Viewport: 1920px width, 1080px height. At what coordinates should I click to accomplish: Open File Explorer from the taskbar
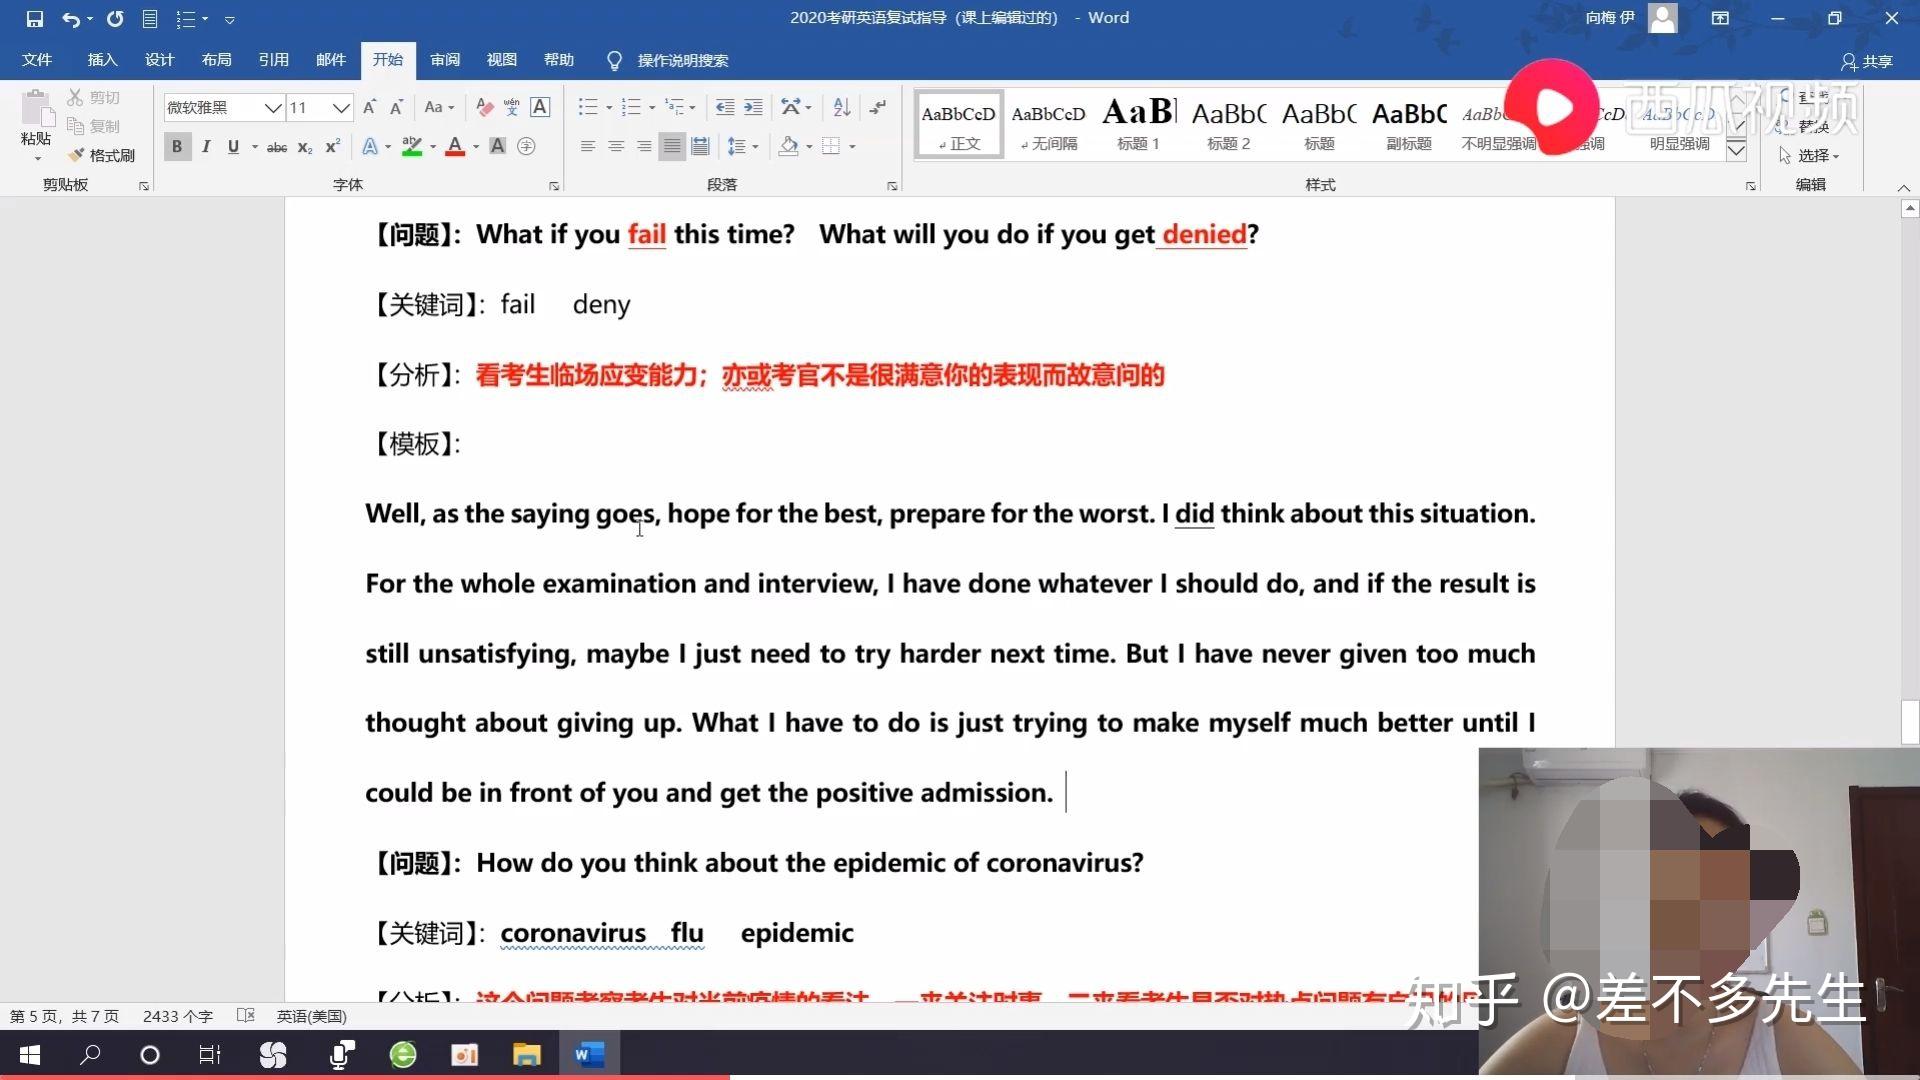pos(526,1055)
